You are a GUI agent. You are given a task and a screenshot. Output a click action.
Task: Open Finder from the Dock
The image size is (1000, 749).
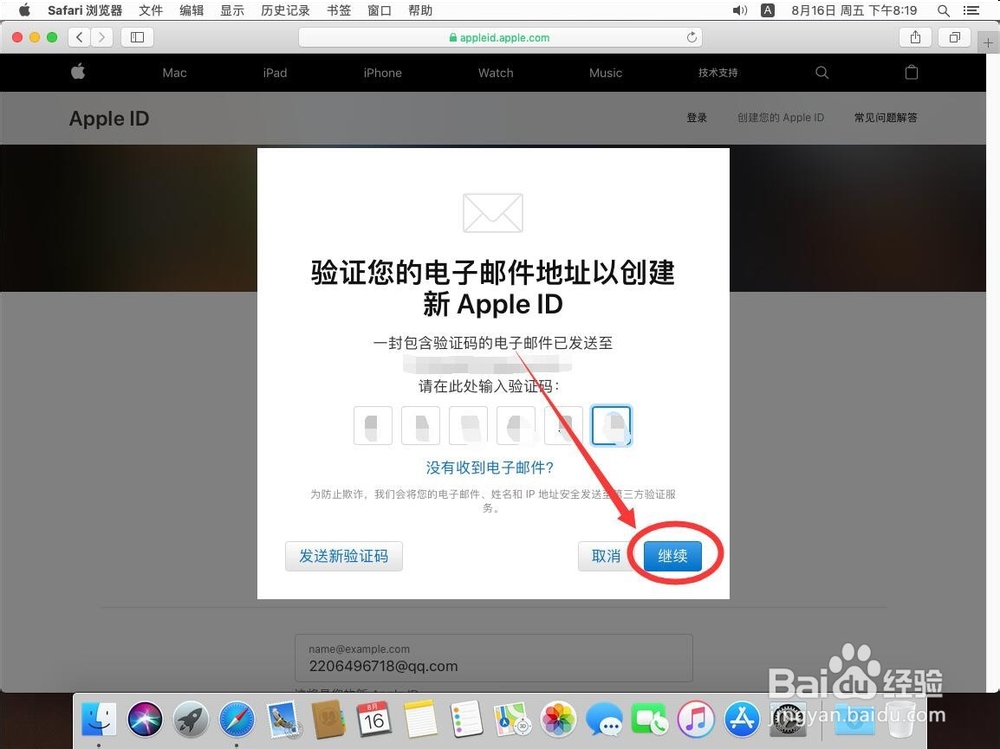tap(99, 720)
